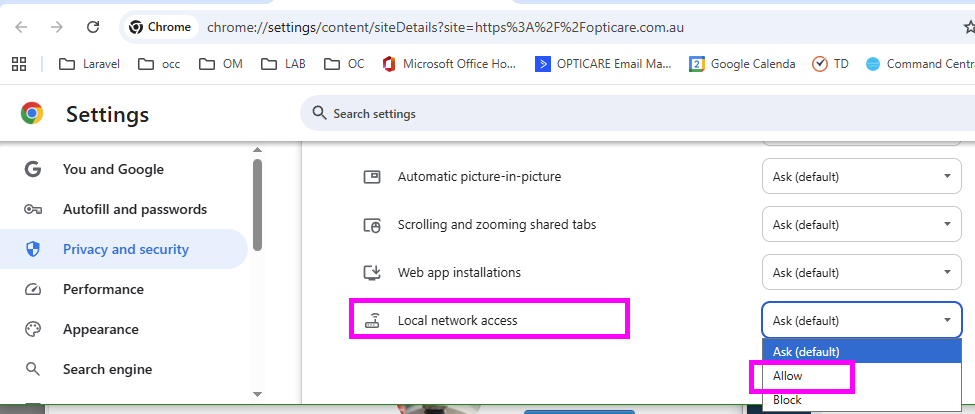Open the Performance settings section

(x=103, y=289)
